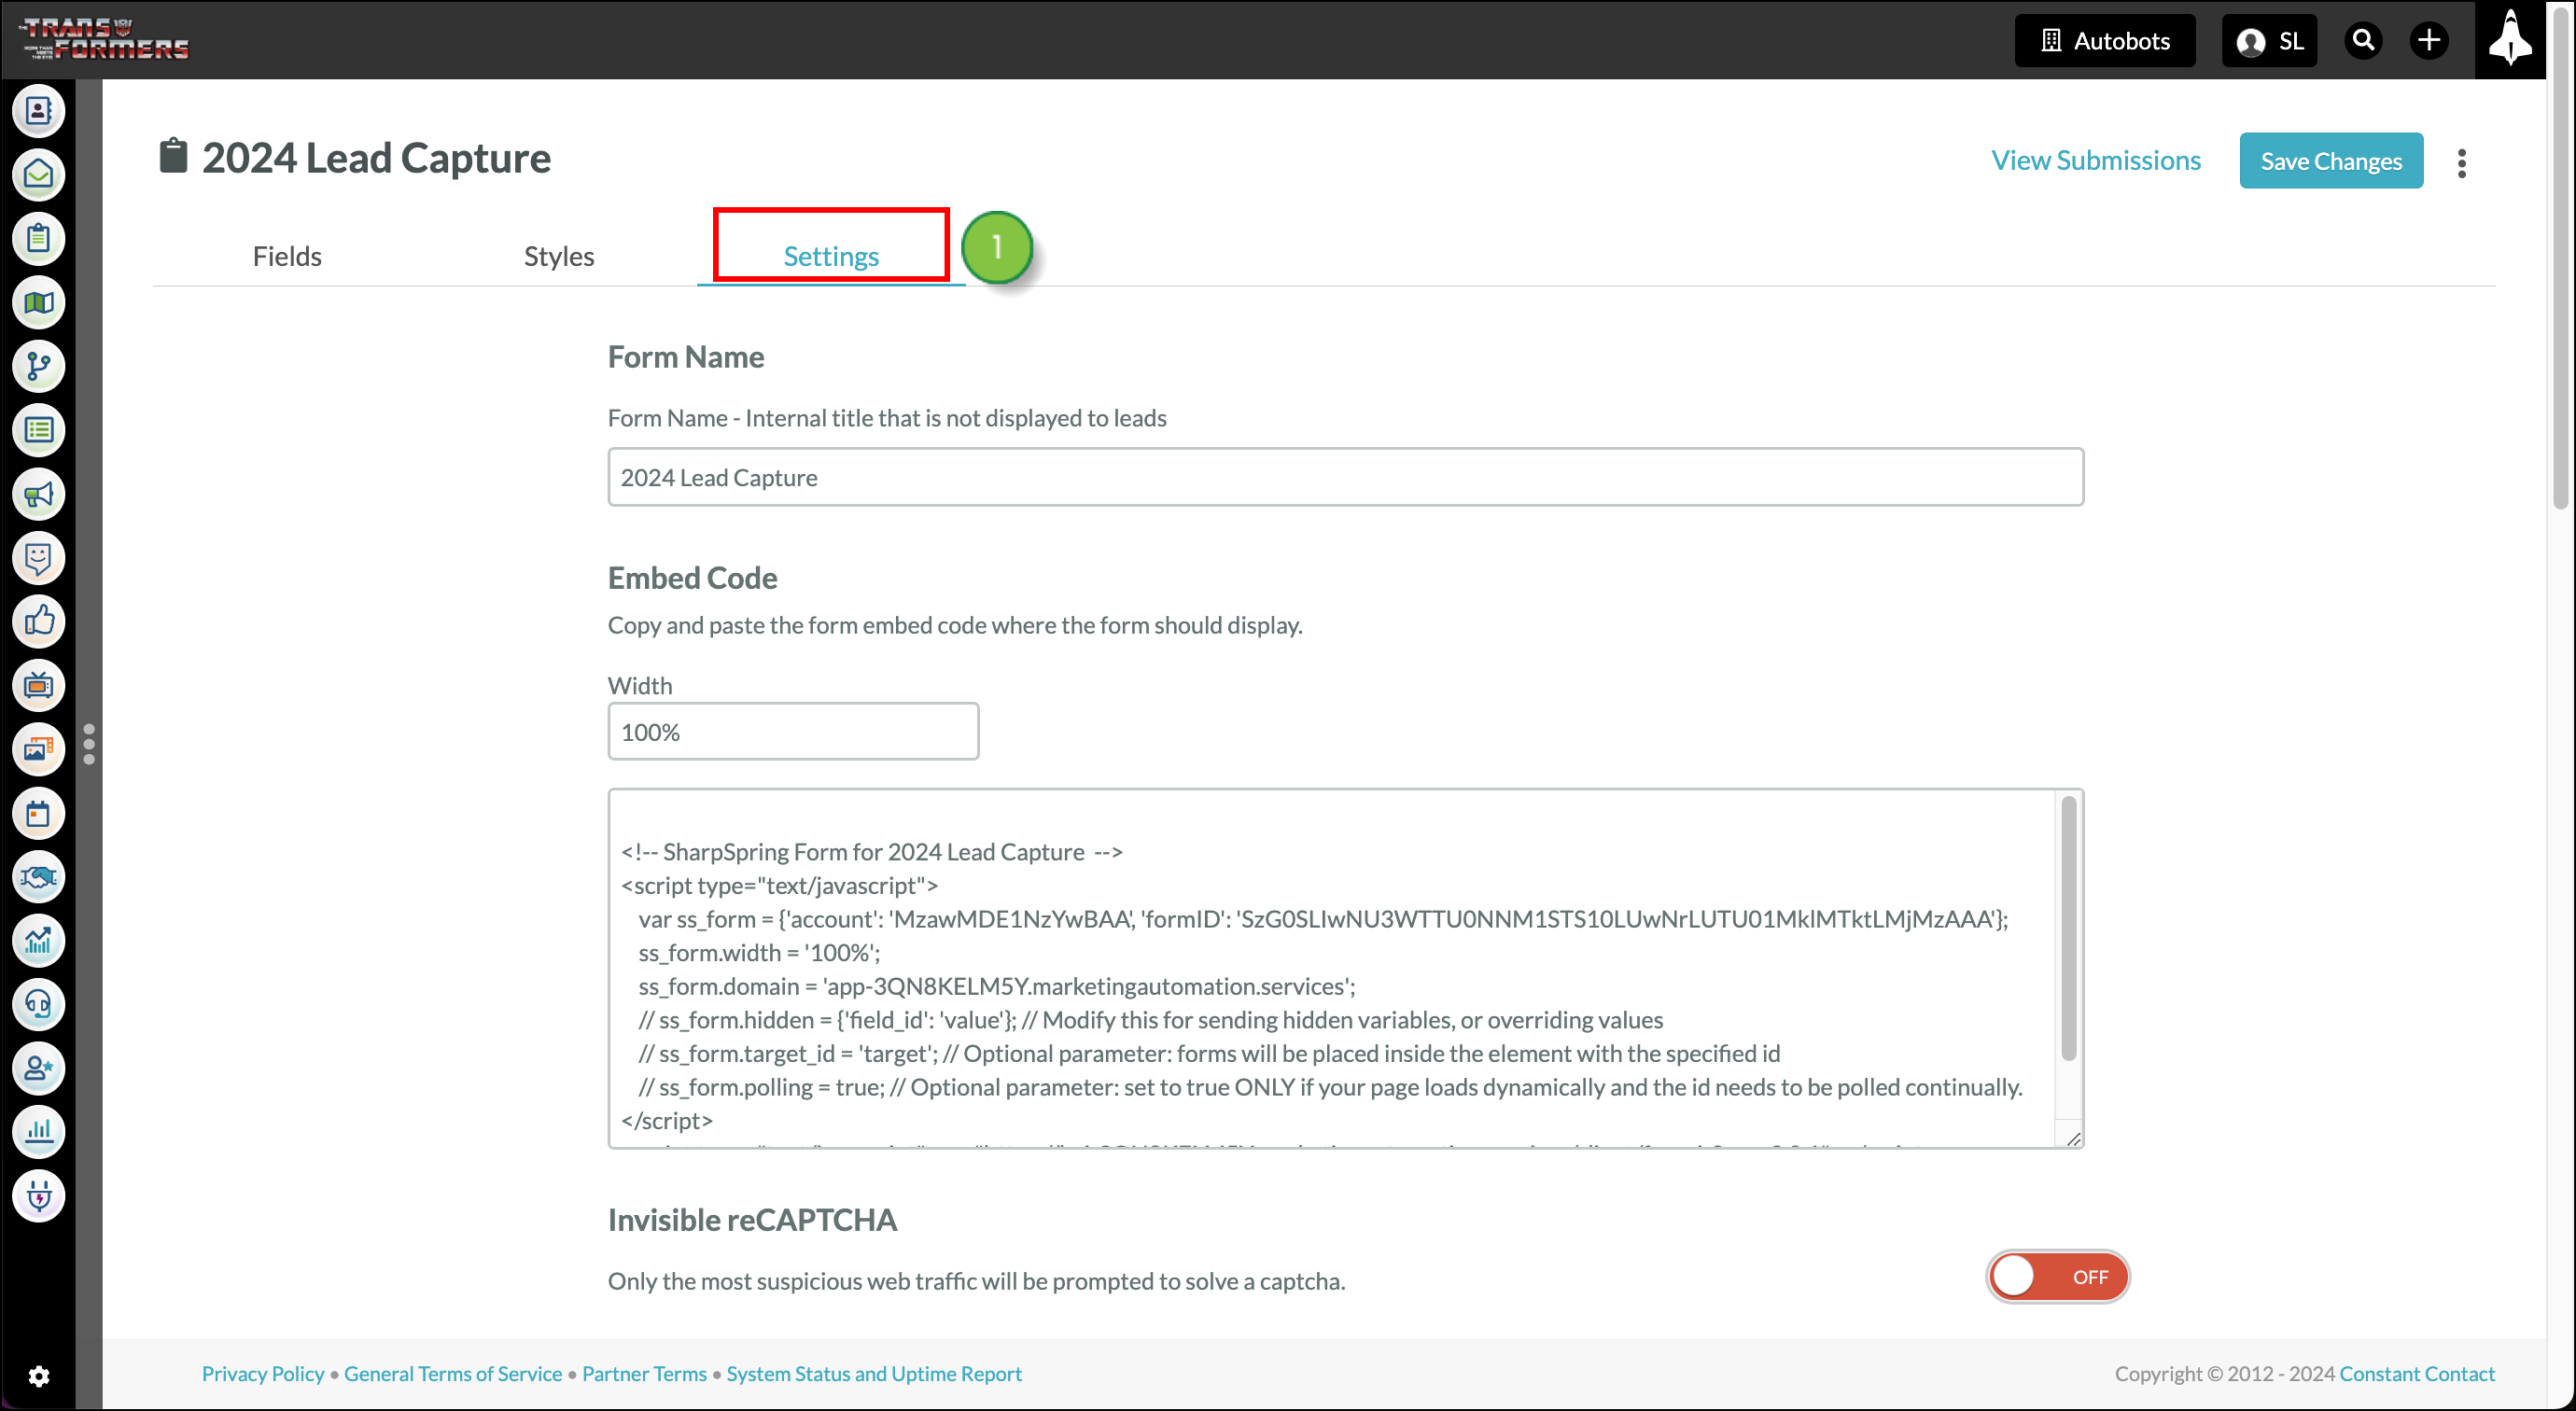Click the "ss_form.domain" line in embed code
Viewport: 2576px width, 1411px height.
click(997, 986)
